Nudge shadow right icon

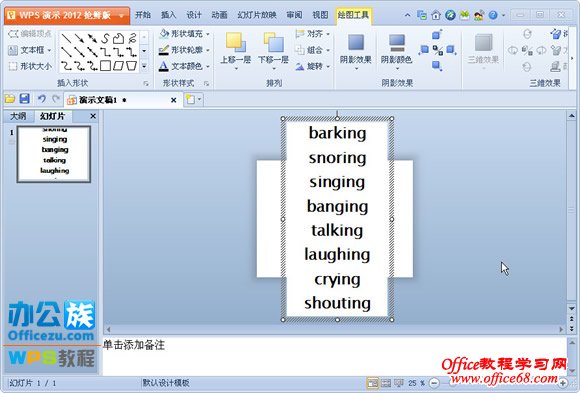coord(451,50)
